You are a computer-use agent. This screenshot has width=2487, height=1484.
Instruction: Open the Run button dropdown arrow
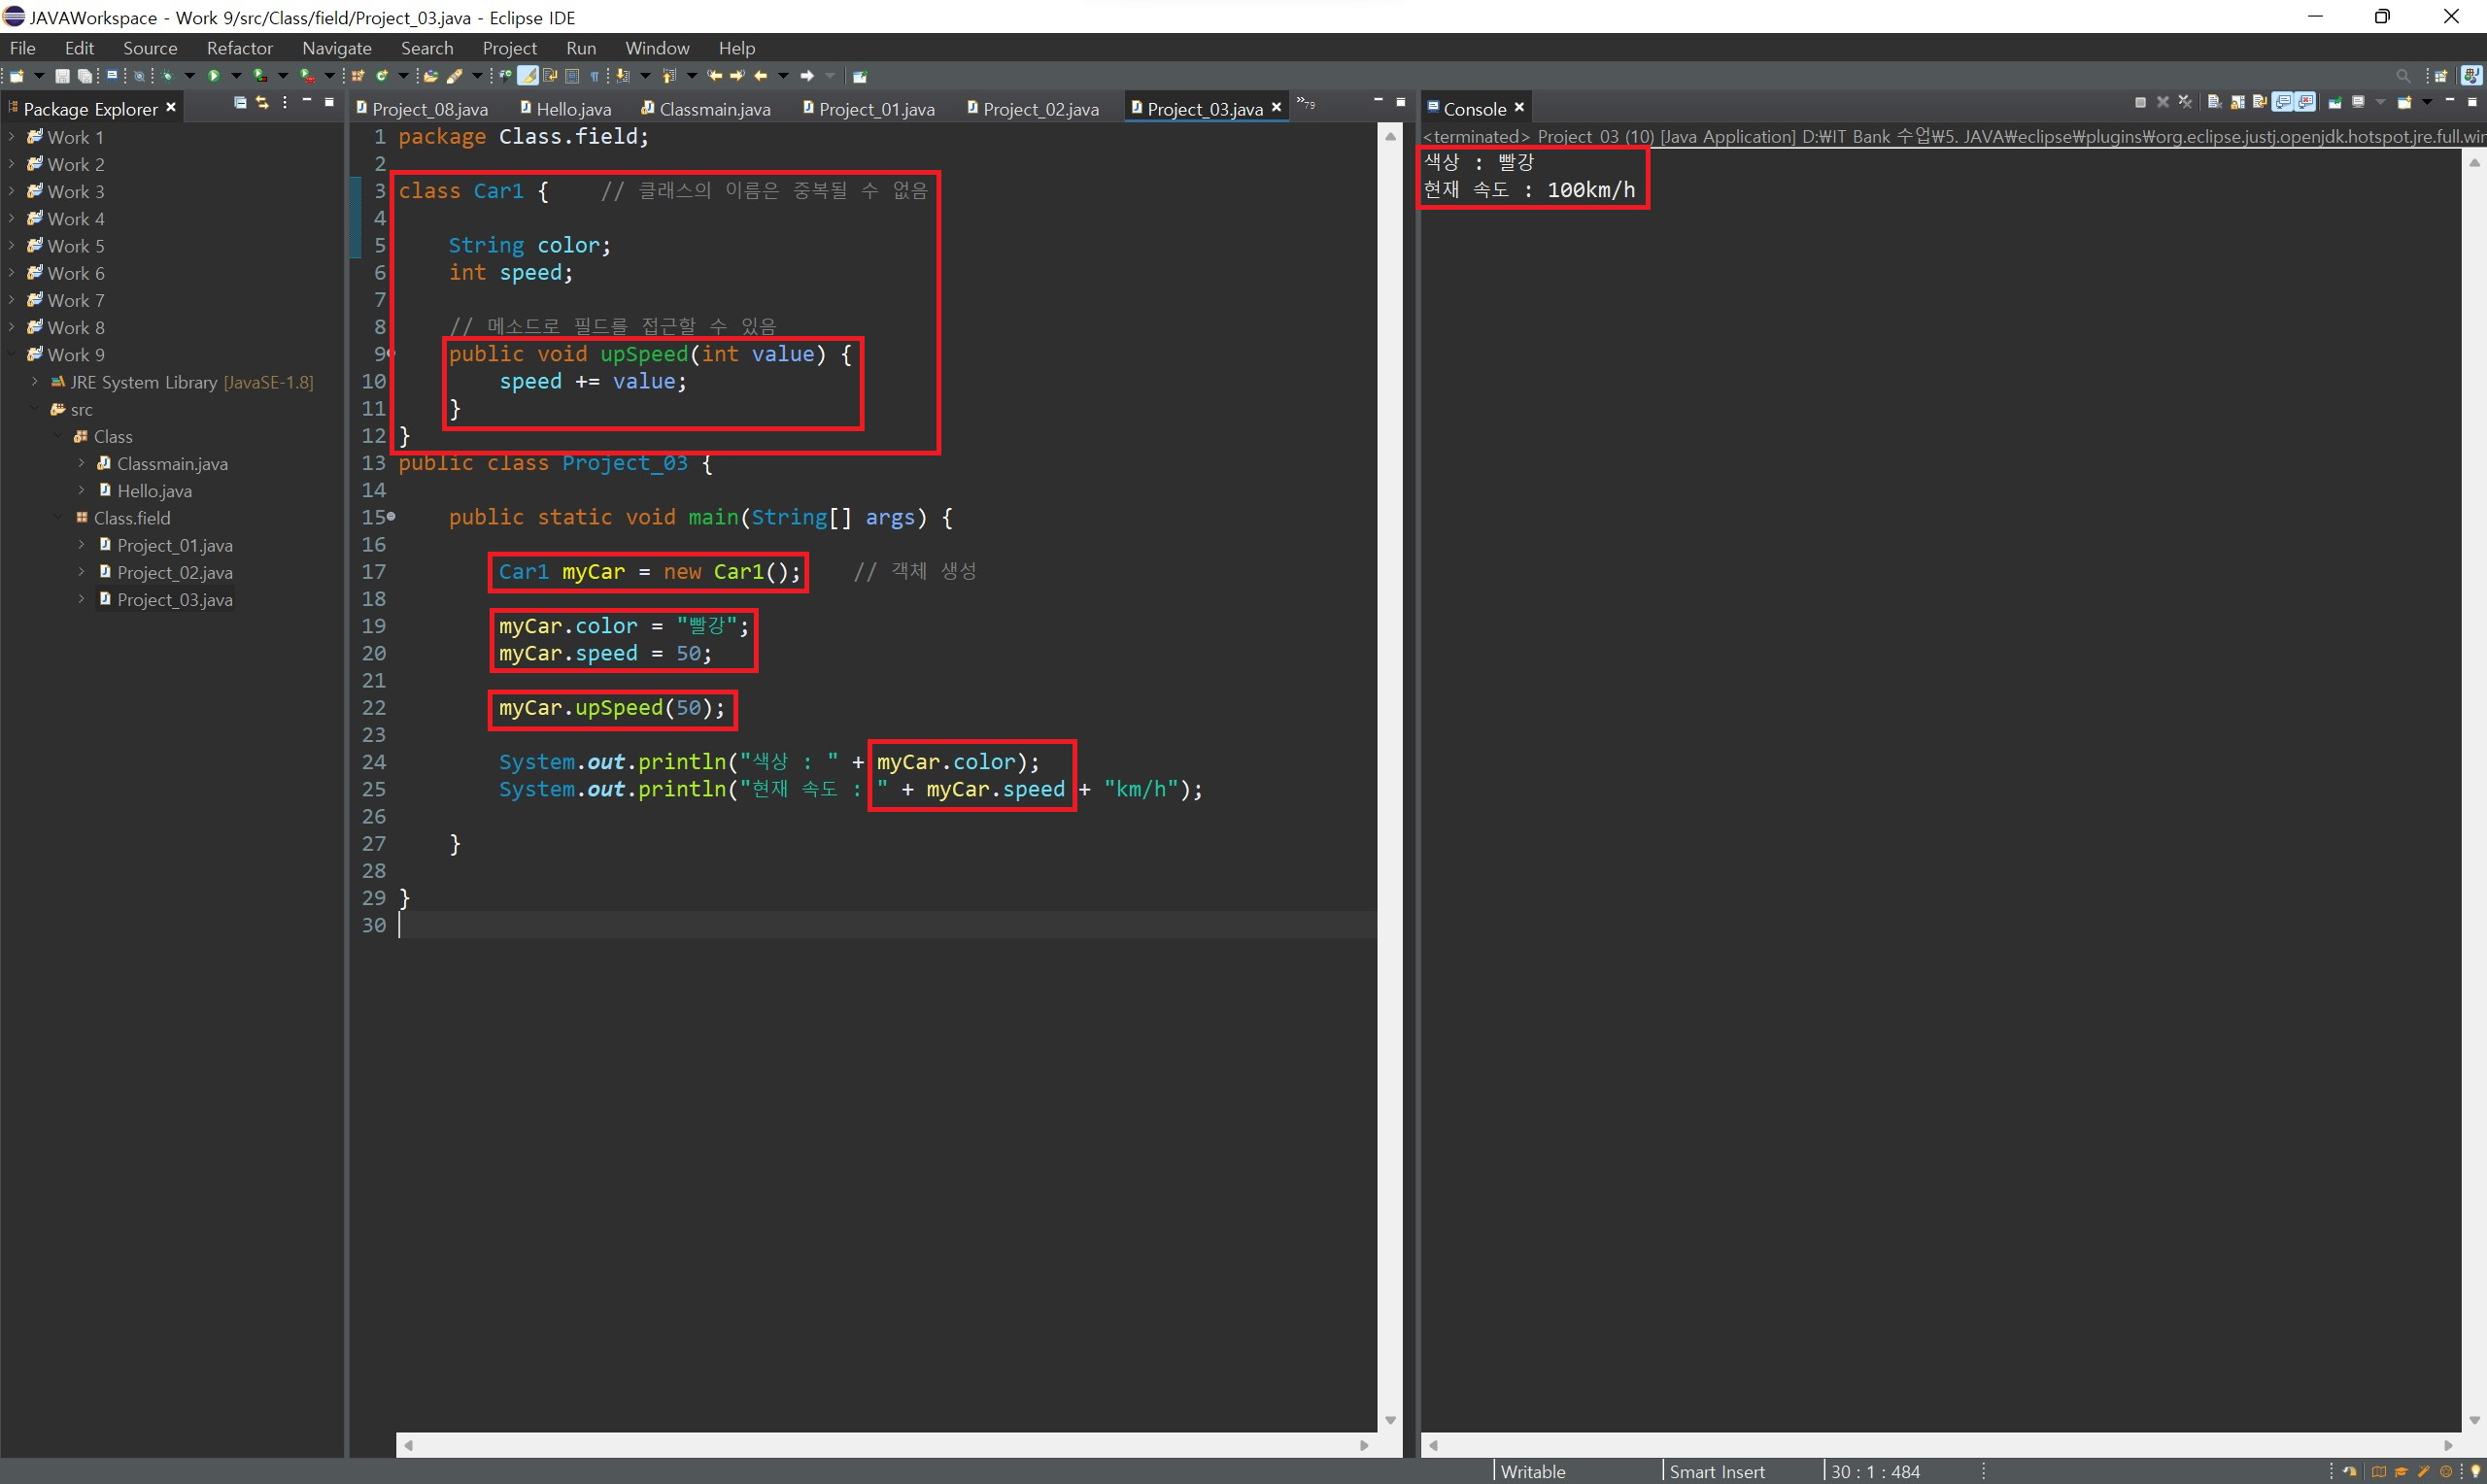point(237,76)
